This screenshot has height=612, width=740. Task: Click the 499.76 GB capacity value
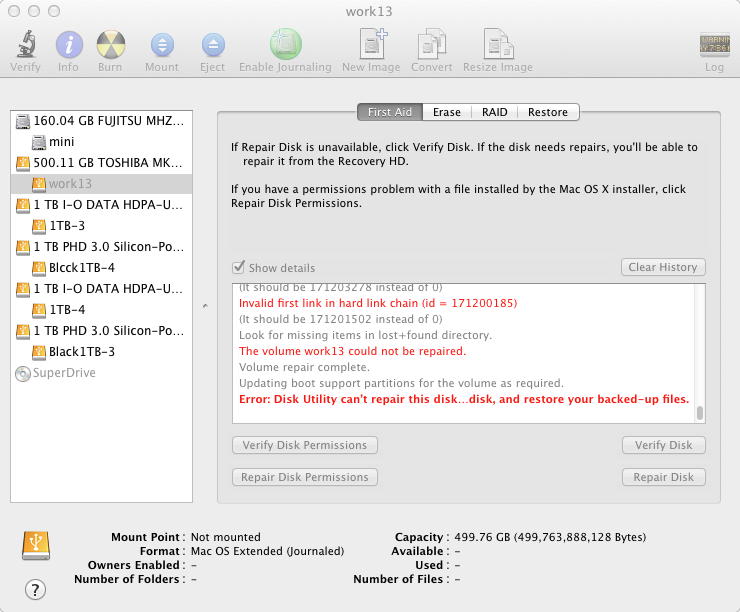pyautogui.click(x=550, y=537)
